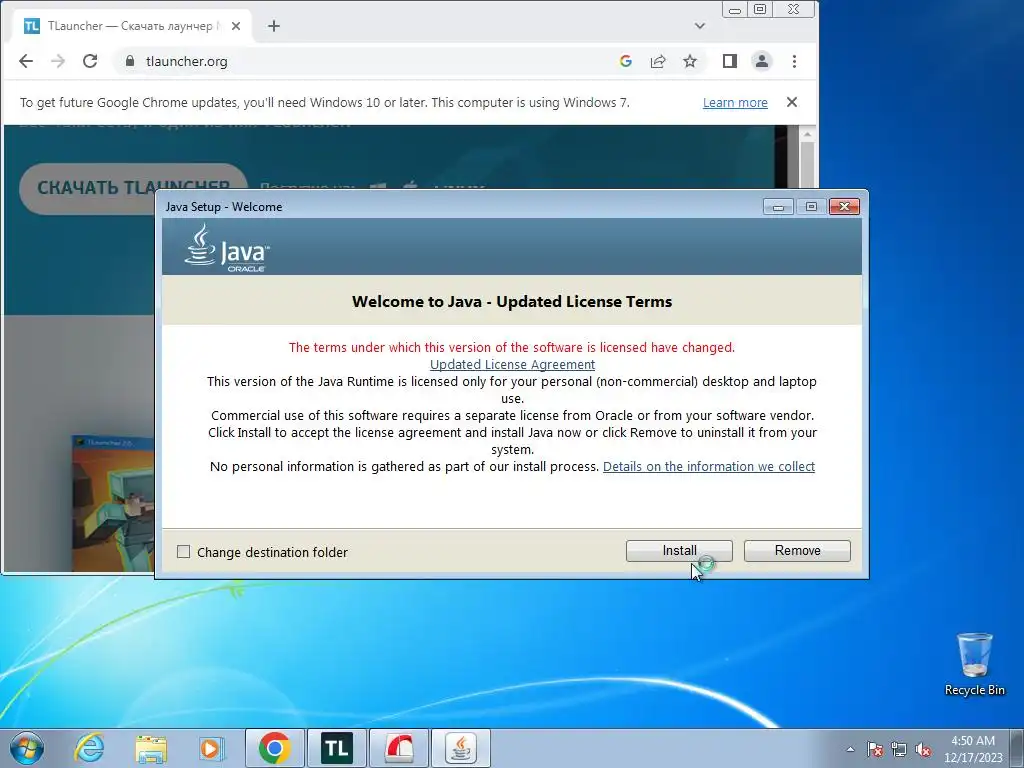Click the Remove button in Java Setup
The height and width of the screenshot is (768, 1024).
click(797, 551)
